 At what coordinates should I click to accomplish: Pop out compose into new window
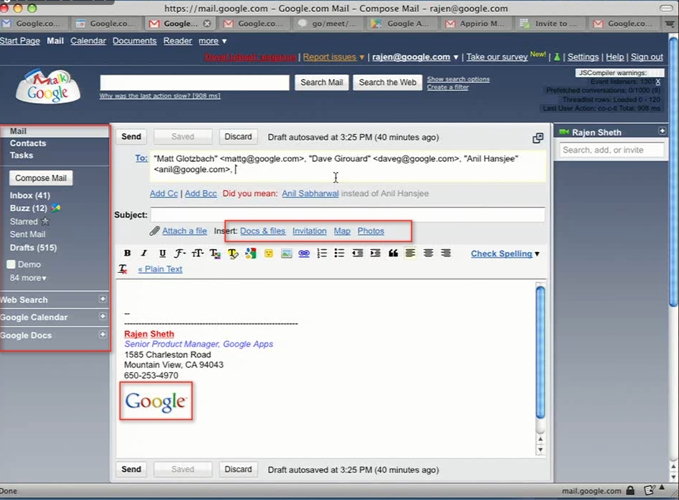(537, 138)
